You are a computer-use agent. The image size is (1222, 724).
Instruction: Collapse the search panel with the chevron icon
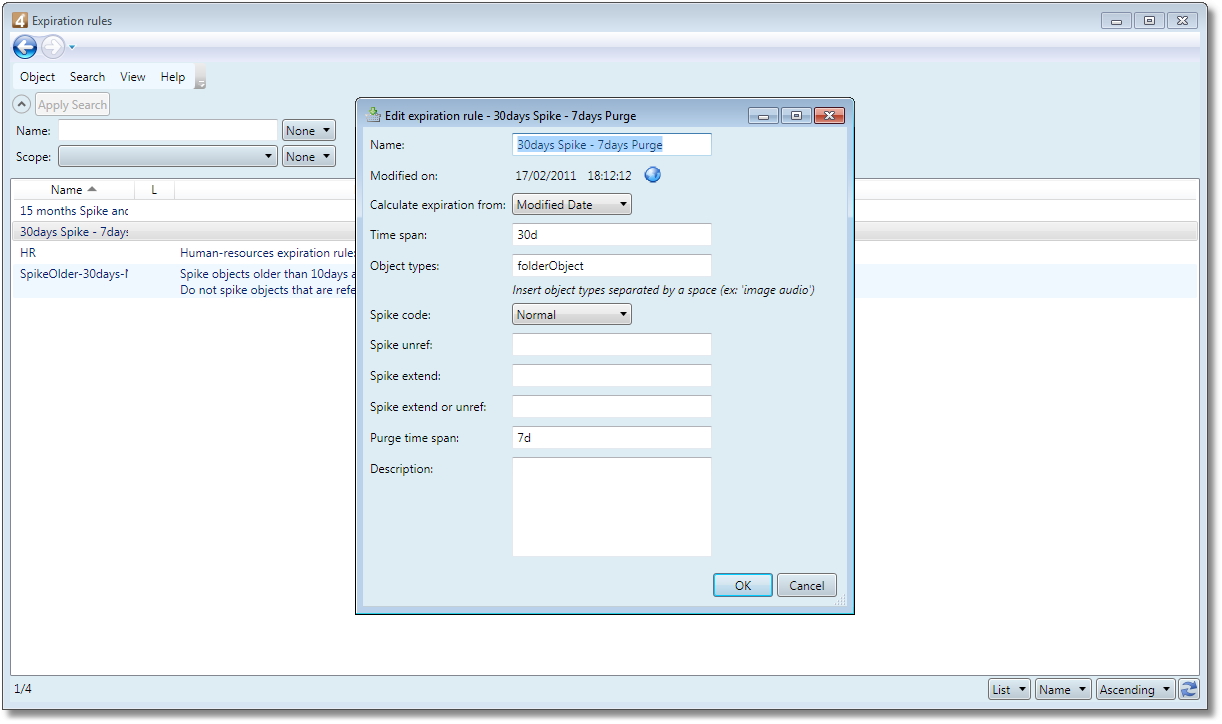[22, 104]
